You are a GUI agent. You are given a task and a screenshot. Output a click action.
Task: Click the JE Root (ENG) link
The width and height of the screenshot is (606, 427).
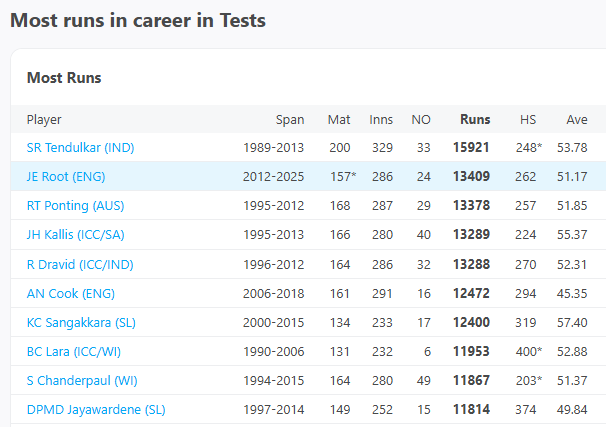(65, 177)
